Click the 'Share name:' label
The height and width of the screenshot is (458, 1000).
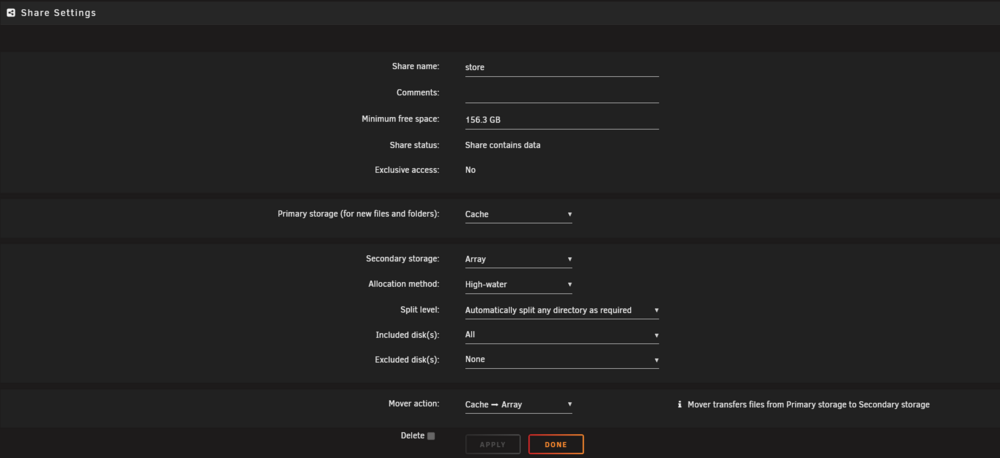click(x=416, y=66)
